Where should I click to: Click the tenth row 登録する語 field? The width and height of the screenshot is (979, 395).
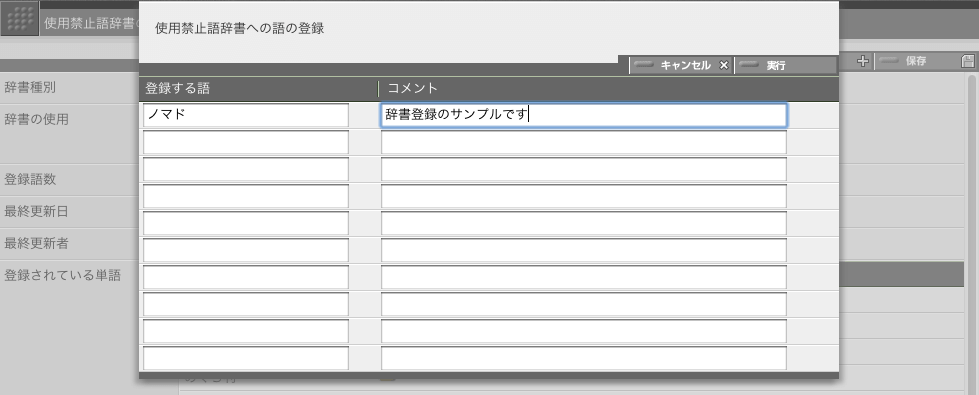coord(246,358)
